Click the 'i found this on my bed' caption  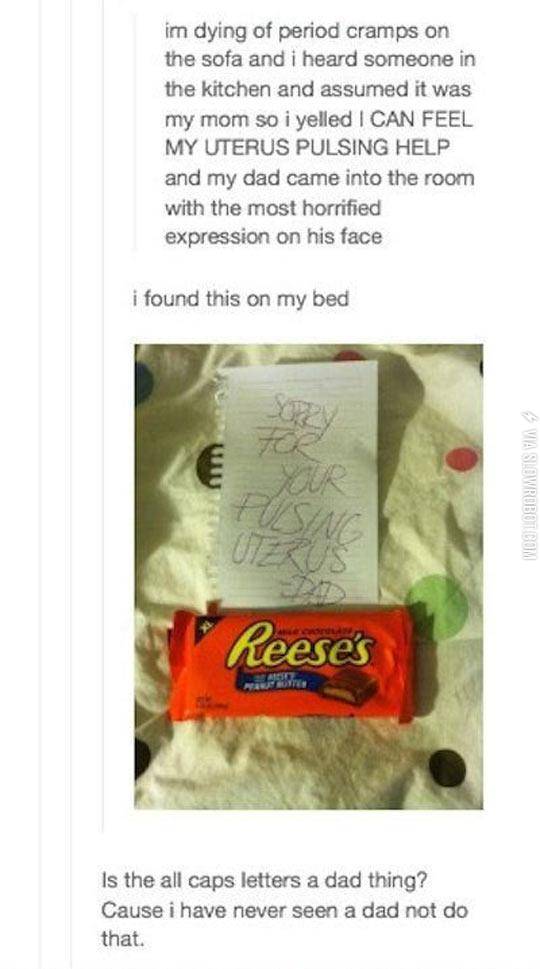pos(240,299)
